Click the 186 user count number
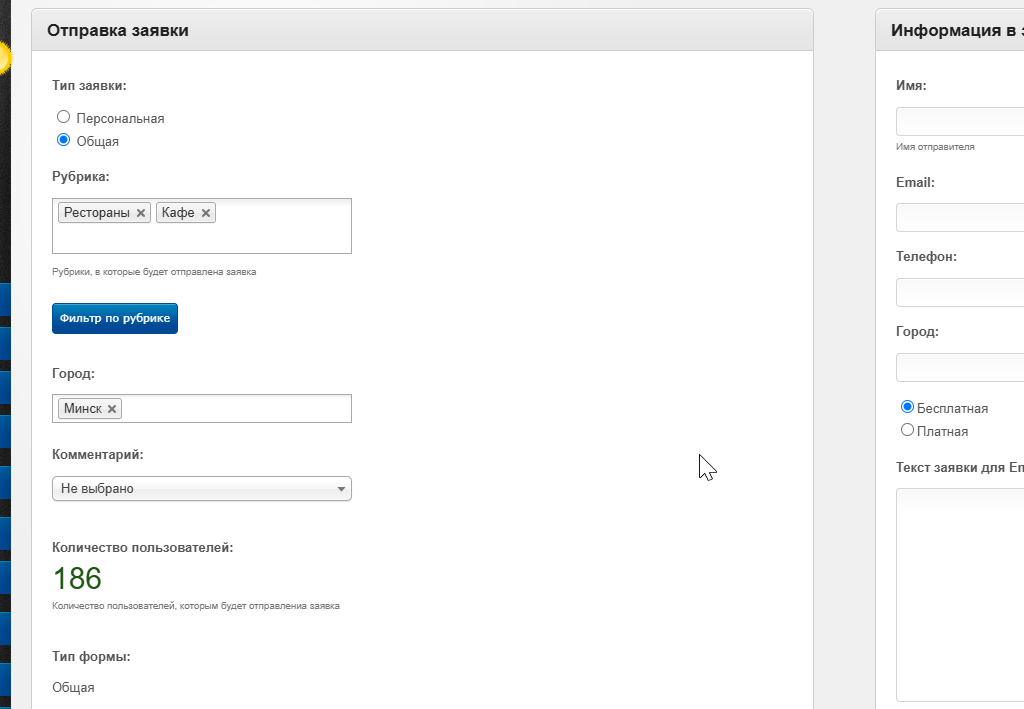This screenshot has height=709, width=1024. click(77, 578)
